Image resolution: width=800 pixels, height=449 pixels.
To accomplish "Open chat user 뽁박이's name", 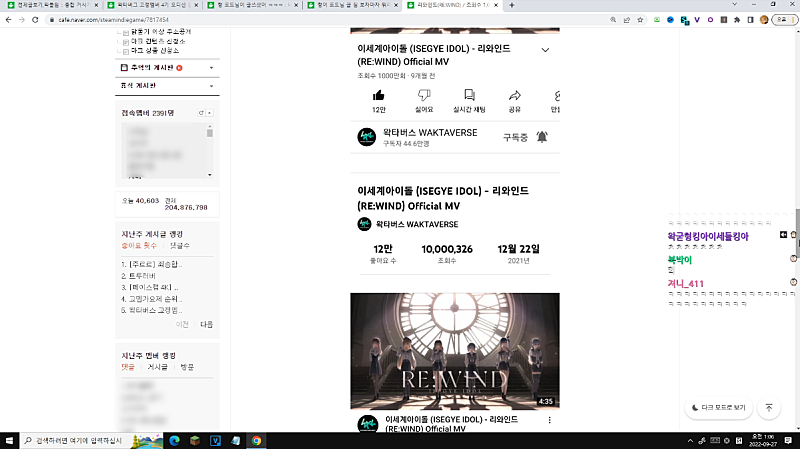I will point(680,260).
